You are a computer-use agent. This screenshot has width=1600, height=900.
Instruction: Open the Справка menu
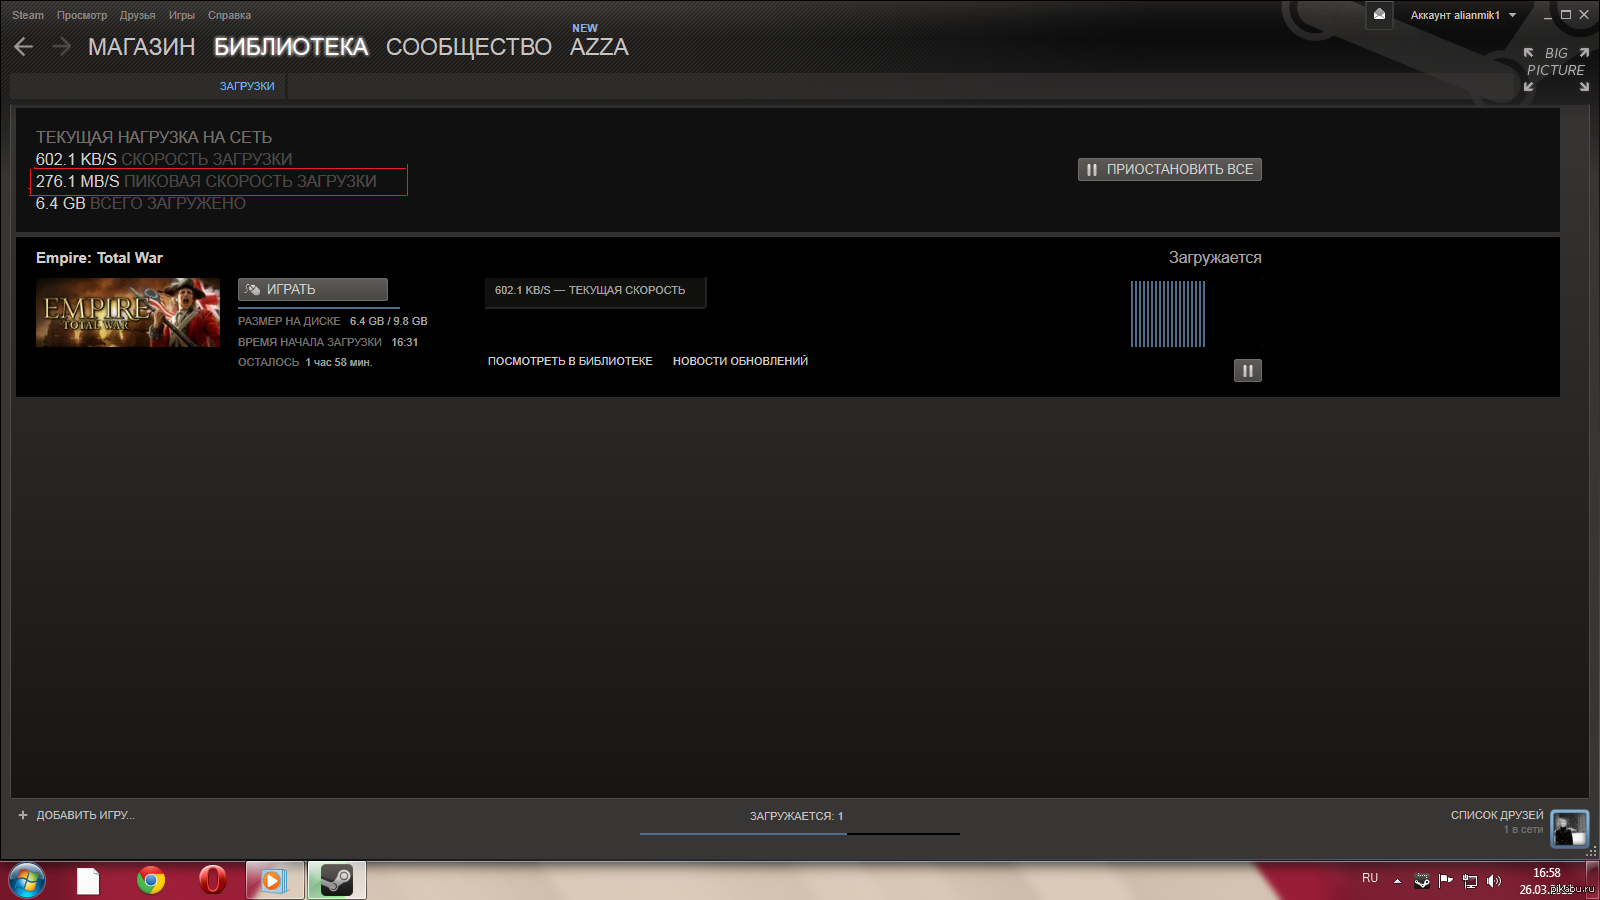tap(230, 15)
